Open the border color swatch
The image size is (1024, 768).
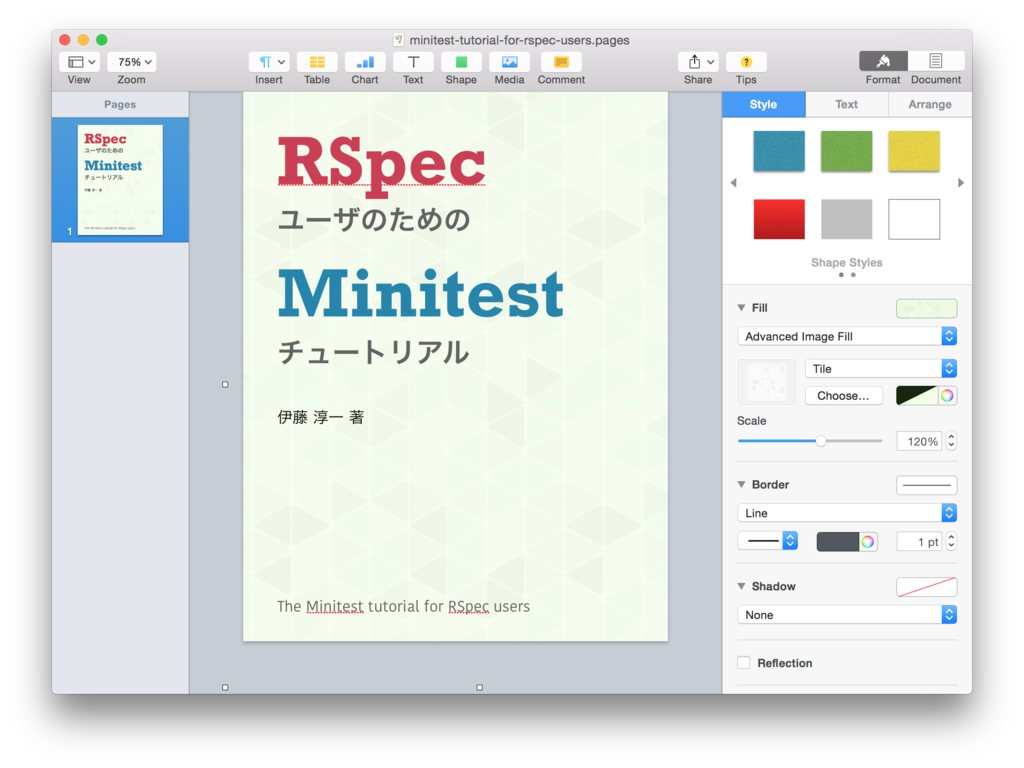click(838, 541)
